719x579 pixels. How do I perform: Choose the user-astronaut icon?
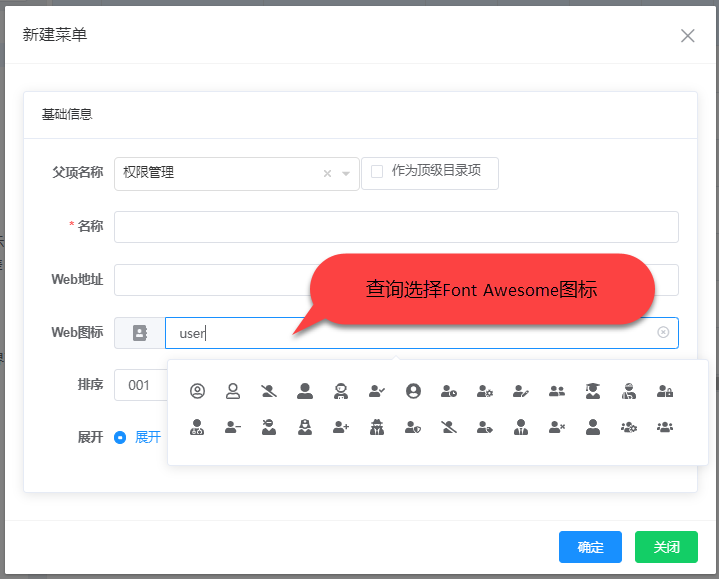(x=341, y=391)
